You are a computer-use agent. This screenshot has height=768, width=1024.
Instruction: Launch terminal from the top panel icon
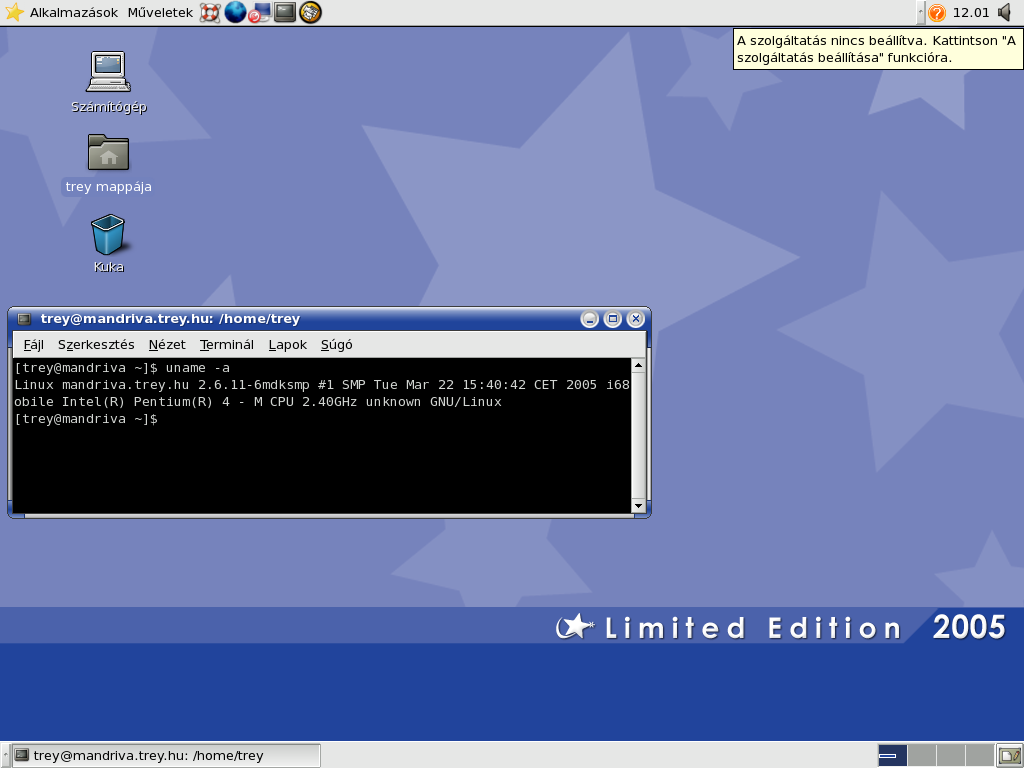click(x=285, y=12)
